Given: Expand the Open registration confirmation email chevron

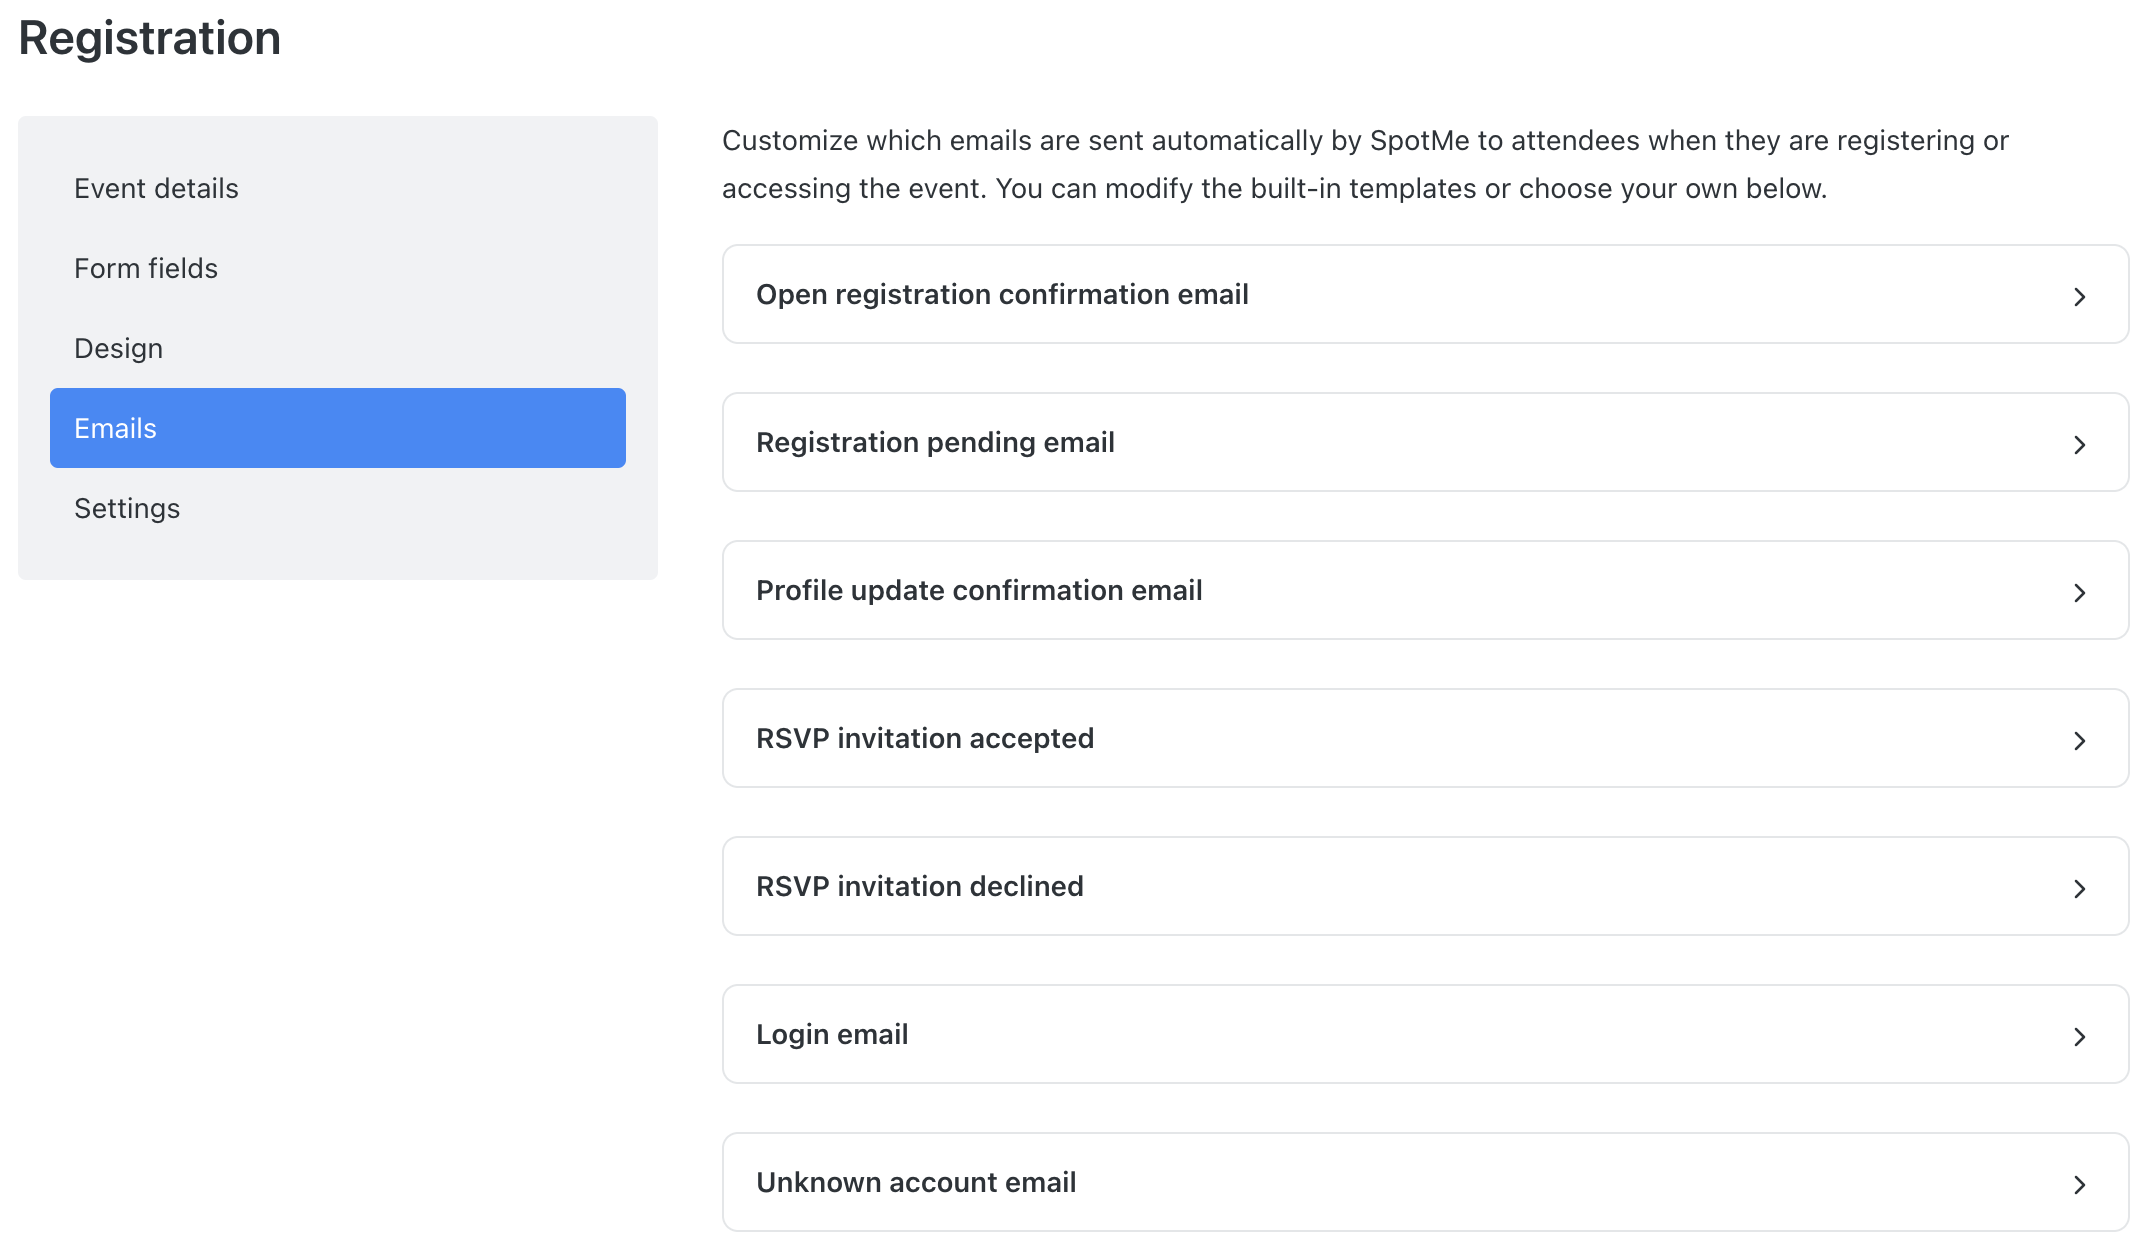Looking at the screenshot, I should point(2081,296).
